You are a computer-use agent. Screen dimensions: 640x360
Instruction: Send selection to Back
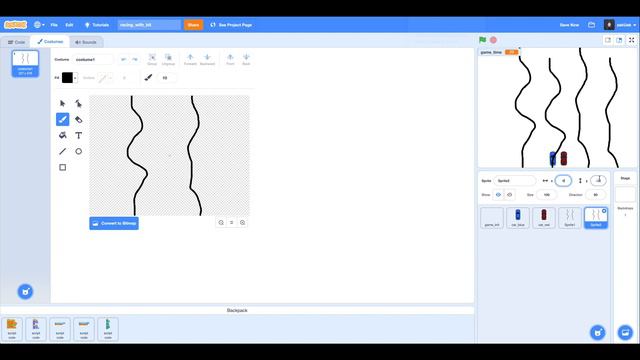(246, 60)
